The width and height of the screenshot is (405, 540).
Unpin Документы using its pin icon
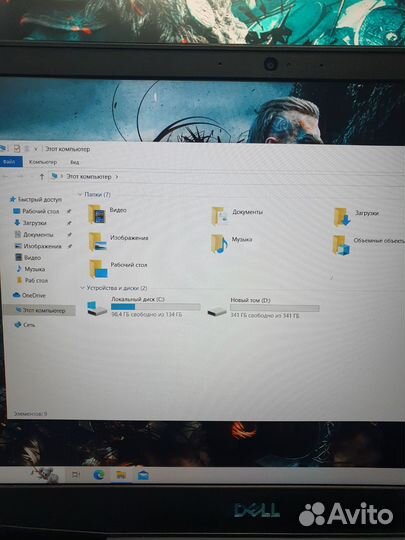tap(69, 235)
